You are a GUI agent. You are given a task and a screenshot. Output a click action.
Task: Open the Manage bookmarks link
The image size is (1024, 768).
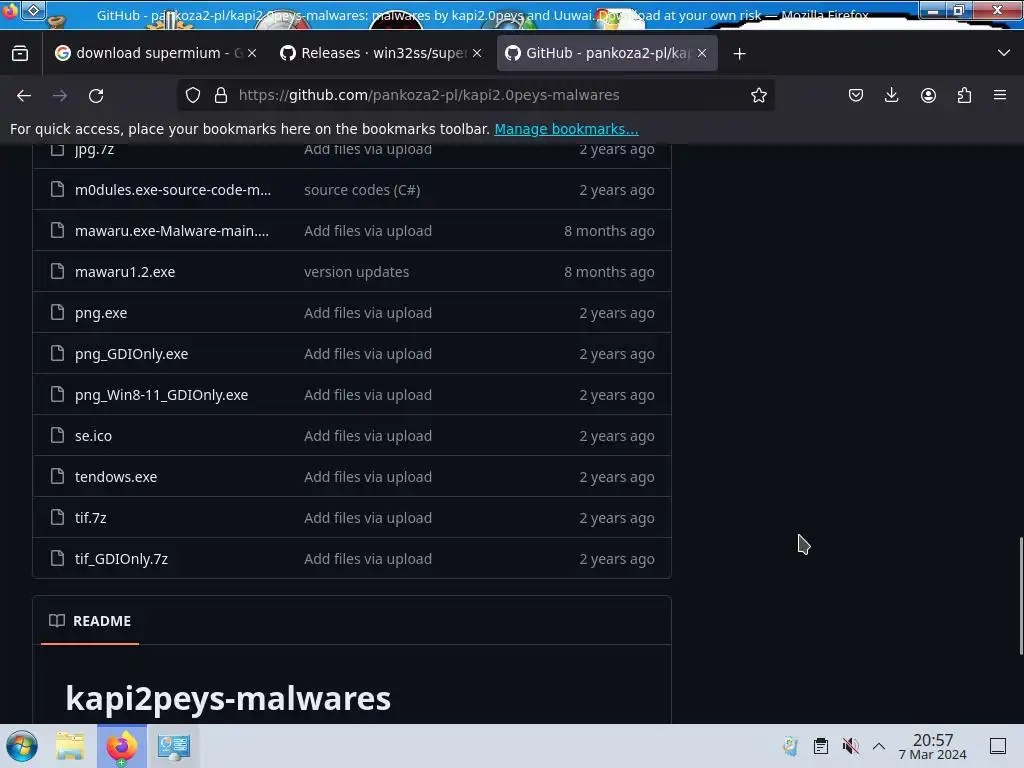pos(566,129)
